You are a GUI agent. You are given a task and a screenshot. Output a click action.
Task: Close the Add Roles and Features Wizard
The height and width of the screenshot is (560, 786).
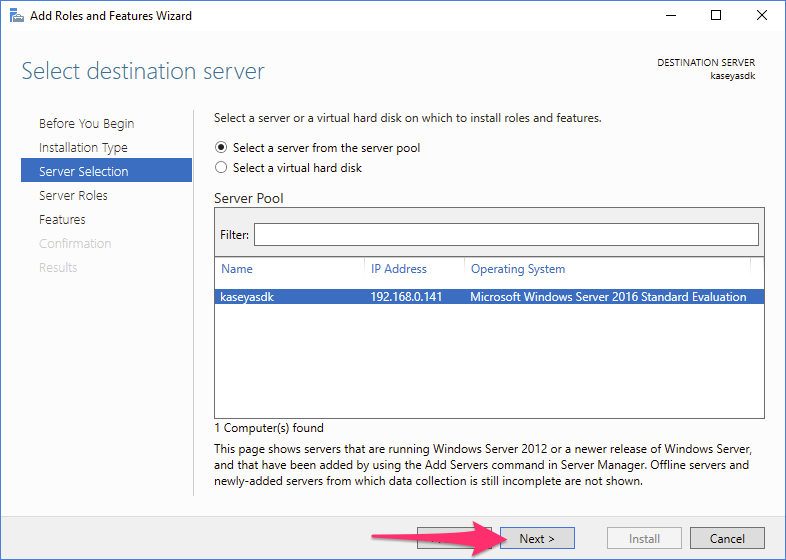(761, 16)
